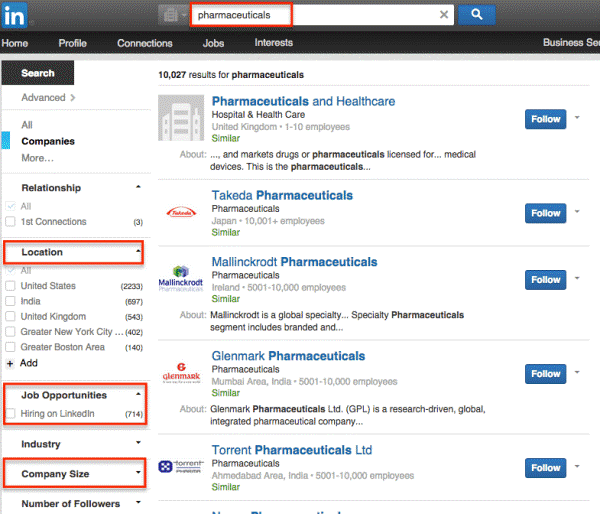
Task: Follow Takeda Pharmaceuticals
Action: [545, 213]
